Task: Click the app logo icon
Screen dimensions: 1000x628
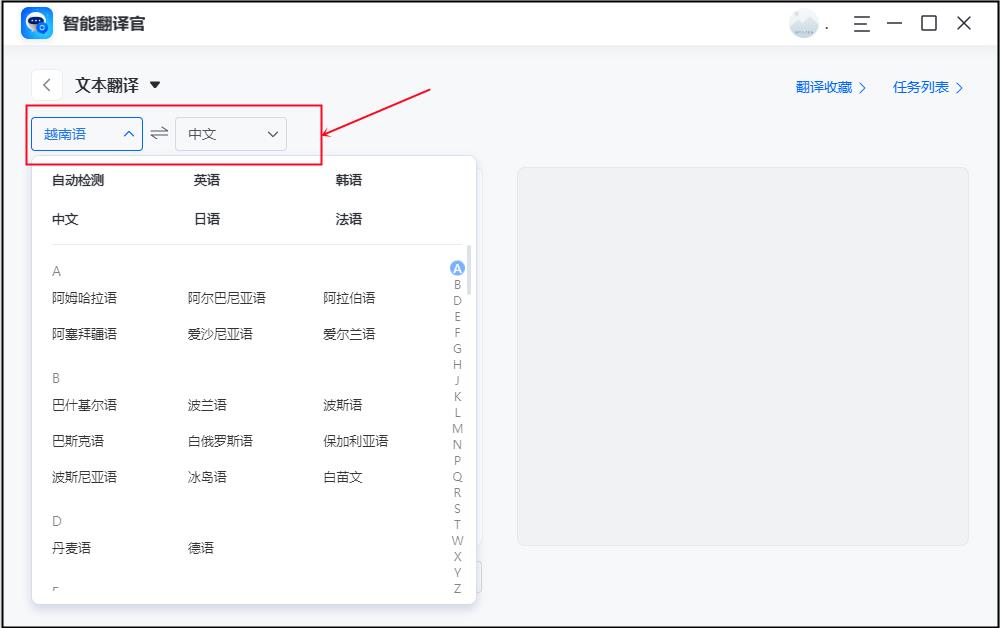Action: (37, 23)
